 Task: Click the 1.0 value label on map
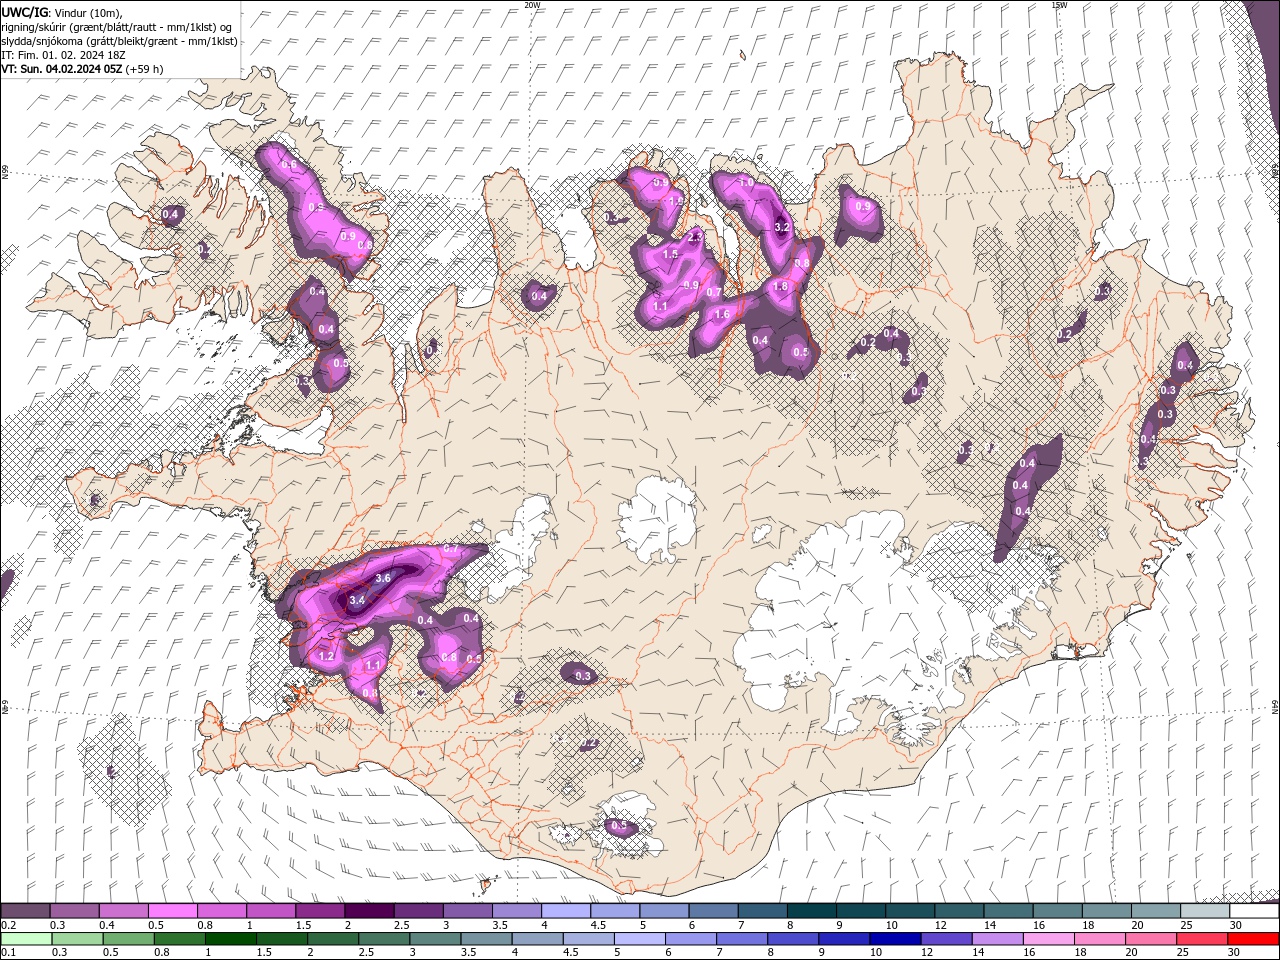coord(746,183)
